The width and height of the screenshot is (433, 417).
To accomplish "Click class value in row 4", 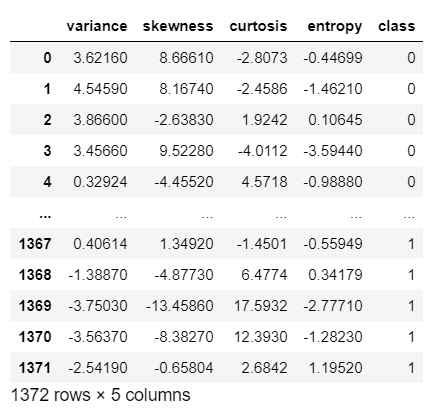I will (x=411, y=182).
